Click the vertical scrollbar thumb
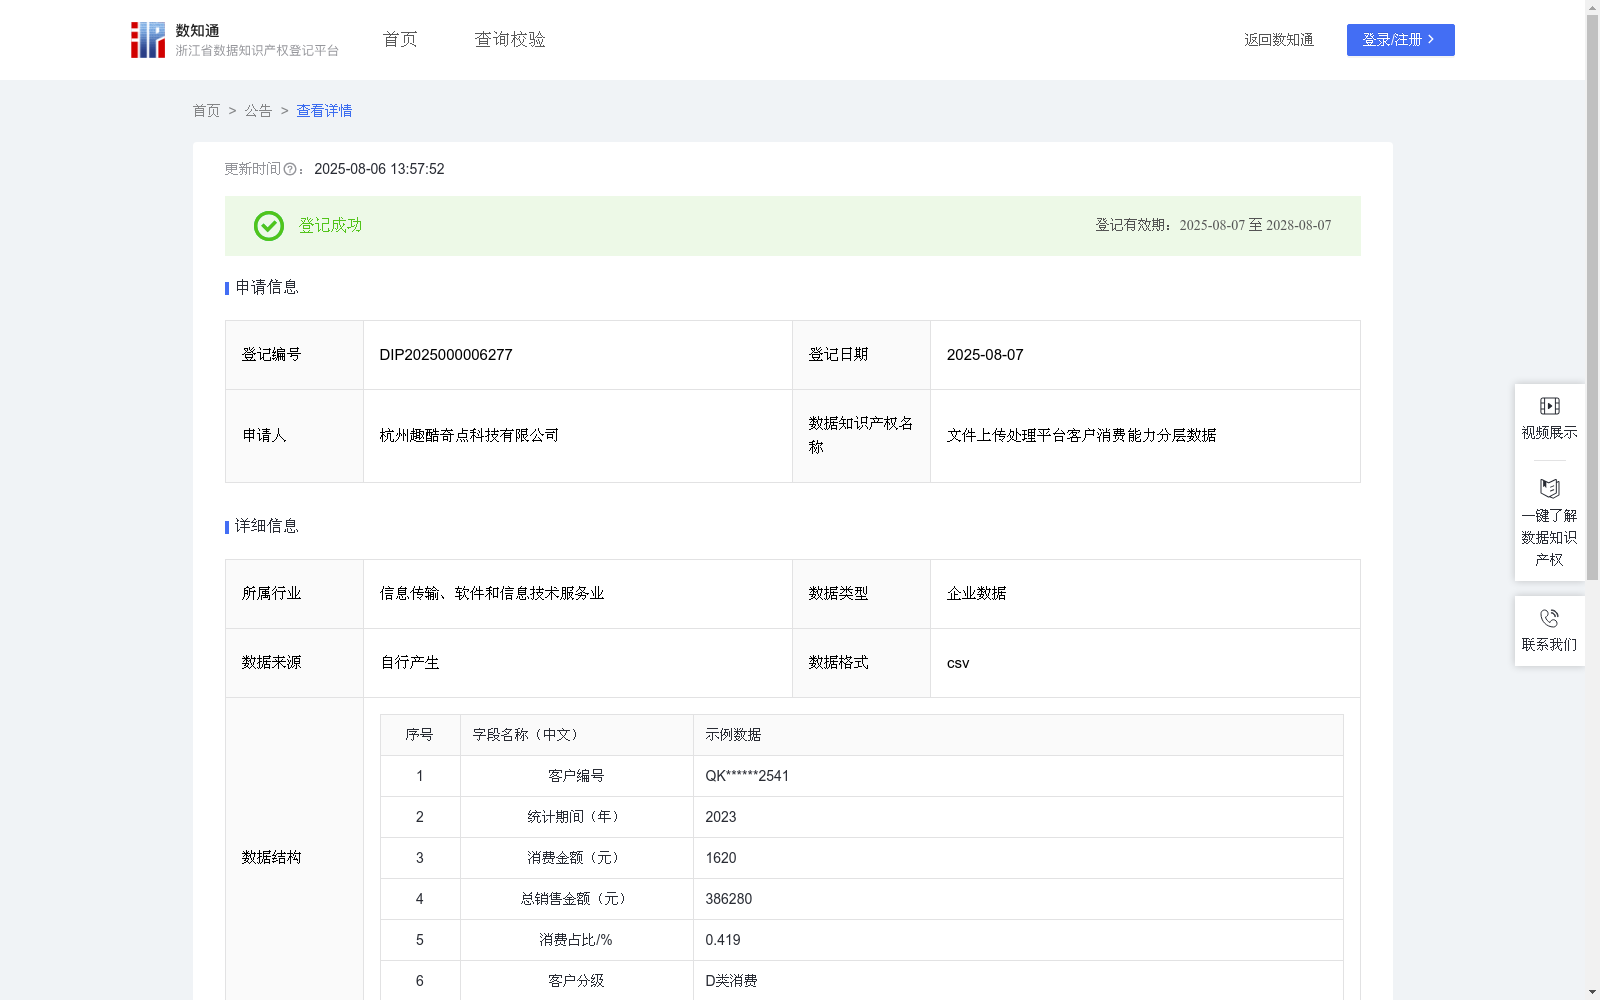Image resolution: width=1600 pixels, height=1000 pixels. (1592, 298)
